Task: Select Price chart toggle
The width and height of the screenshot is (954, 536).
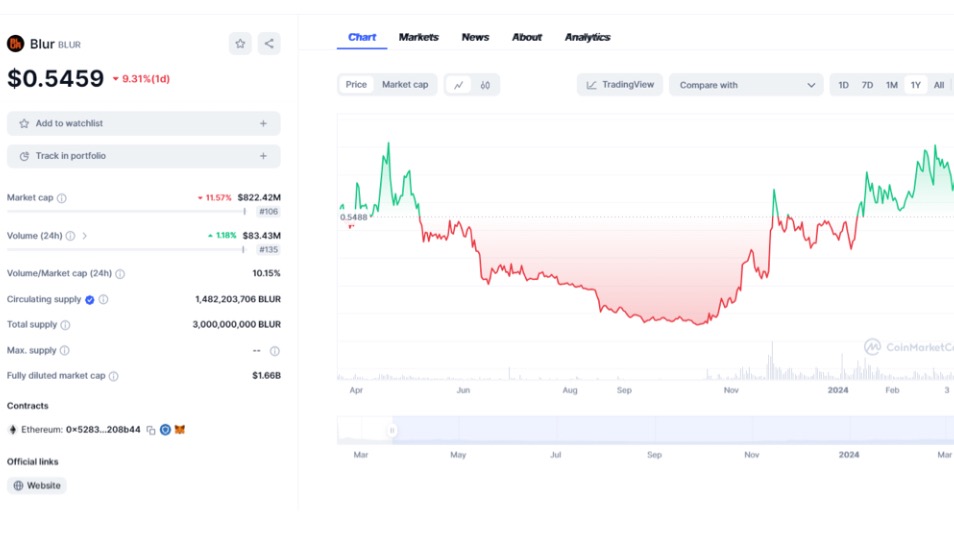Action: pyautogui.click(x=357, y=85)
